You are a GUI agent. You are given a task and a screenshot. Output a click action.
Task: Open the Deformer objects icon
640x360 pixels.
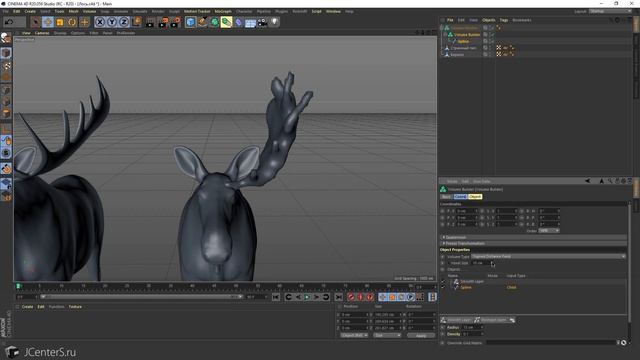coord(238,22)
